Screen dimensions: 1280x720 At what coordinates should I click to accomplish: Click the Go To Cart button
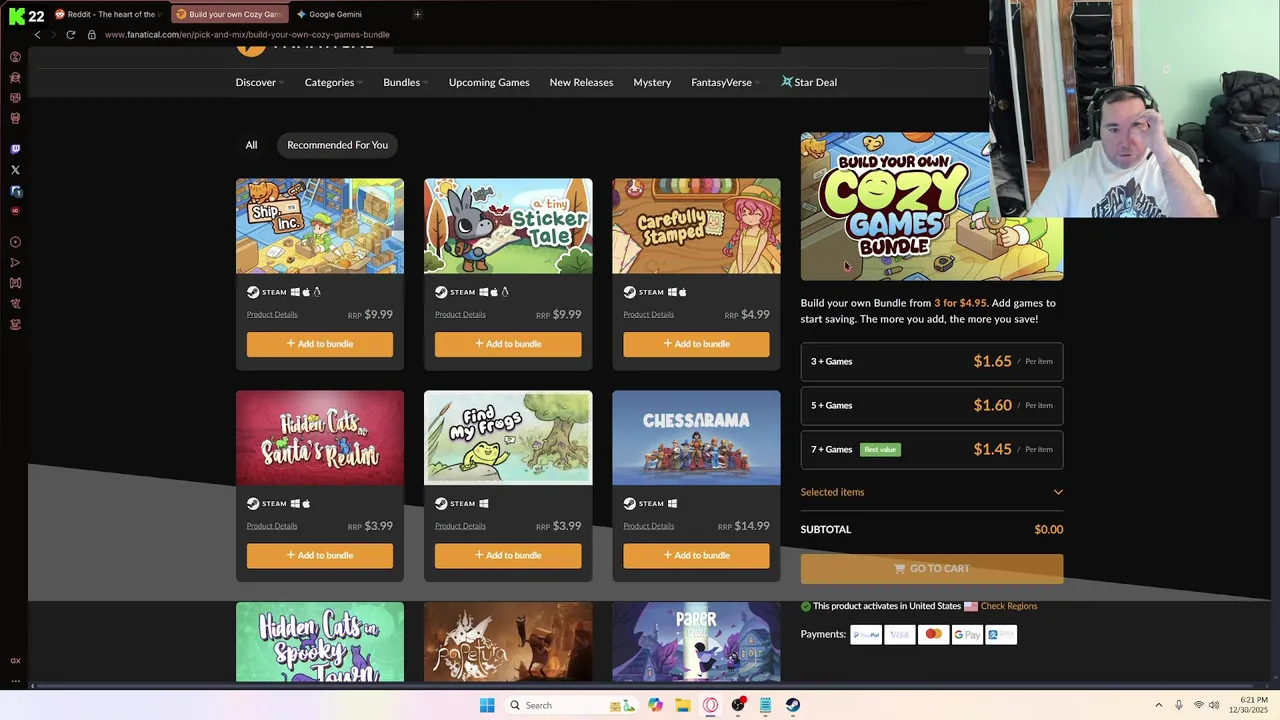point(932,568)
